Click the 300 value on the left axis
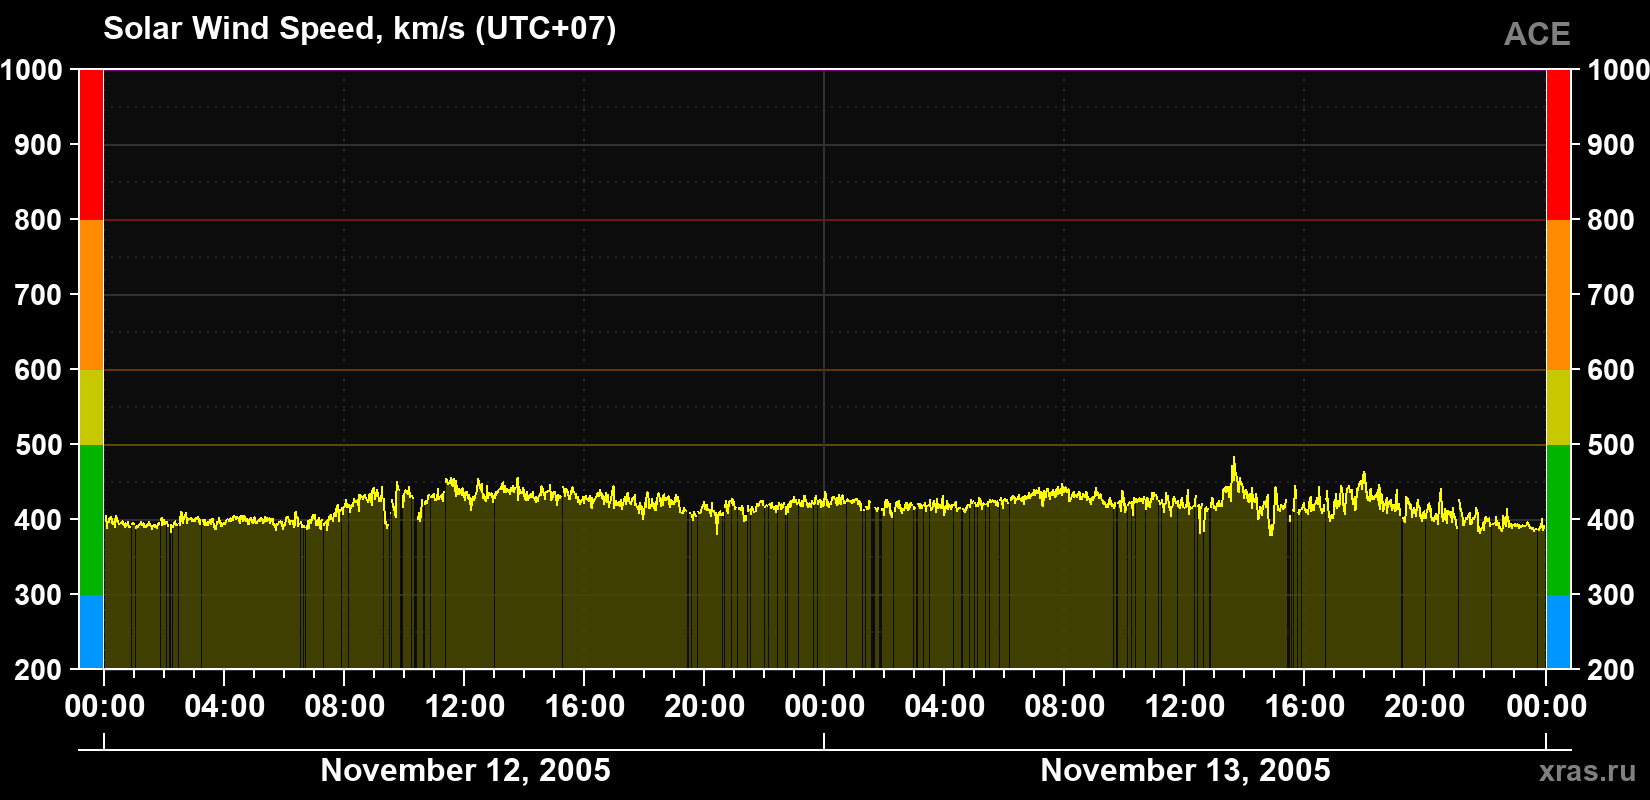The width and height of the screenshot is (1650, 800). [x=39, y=595]
